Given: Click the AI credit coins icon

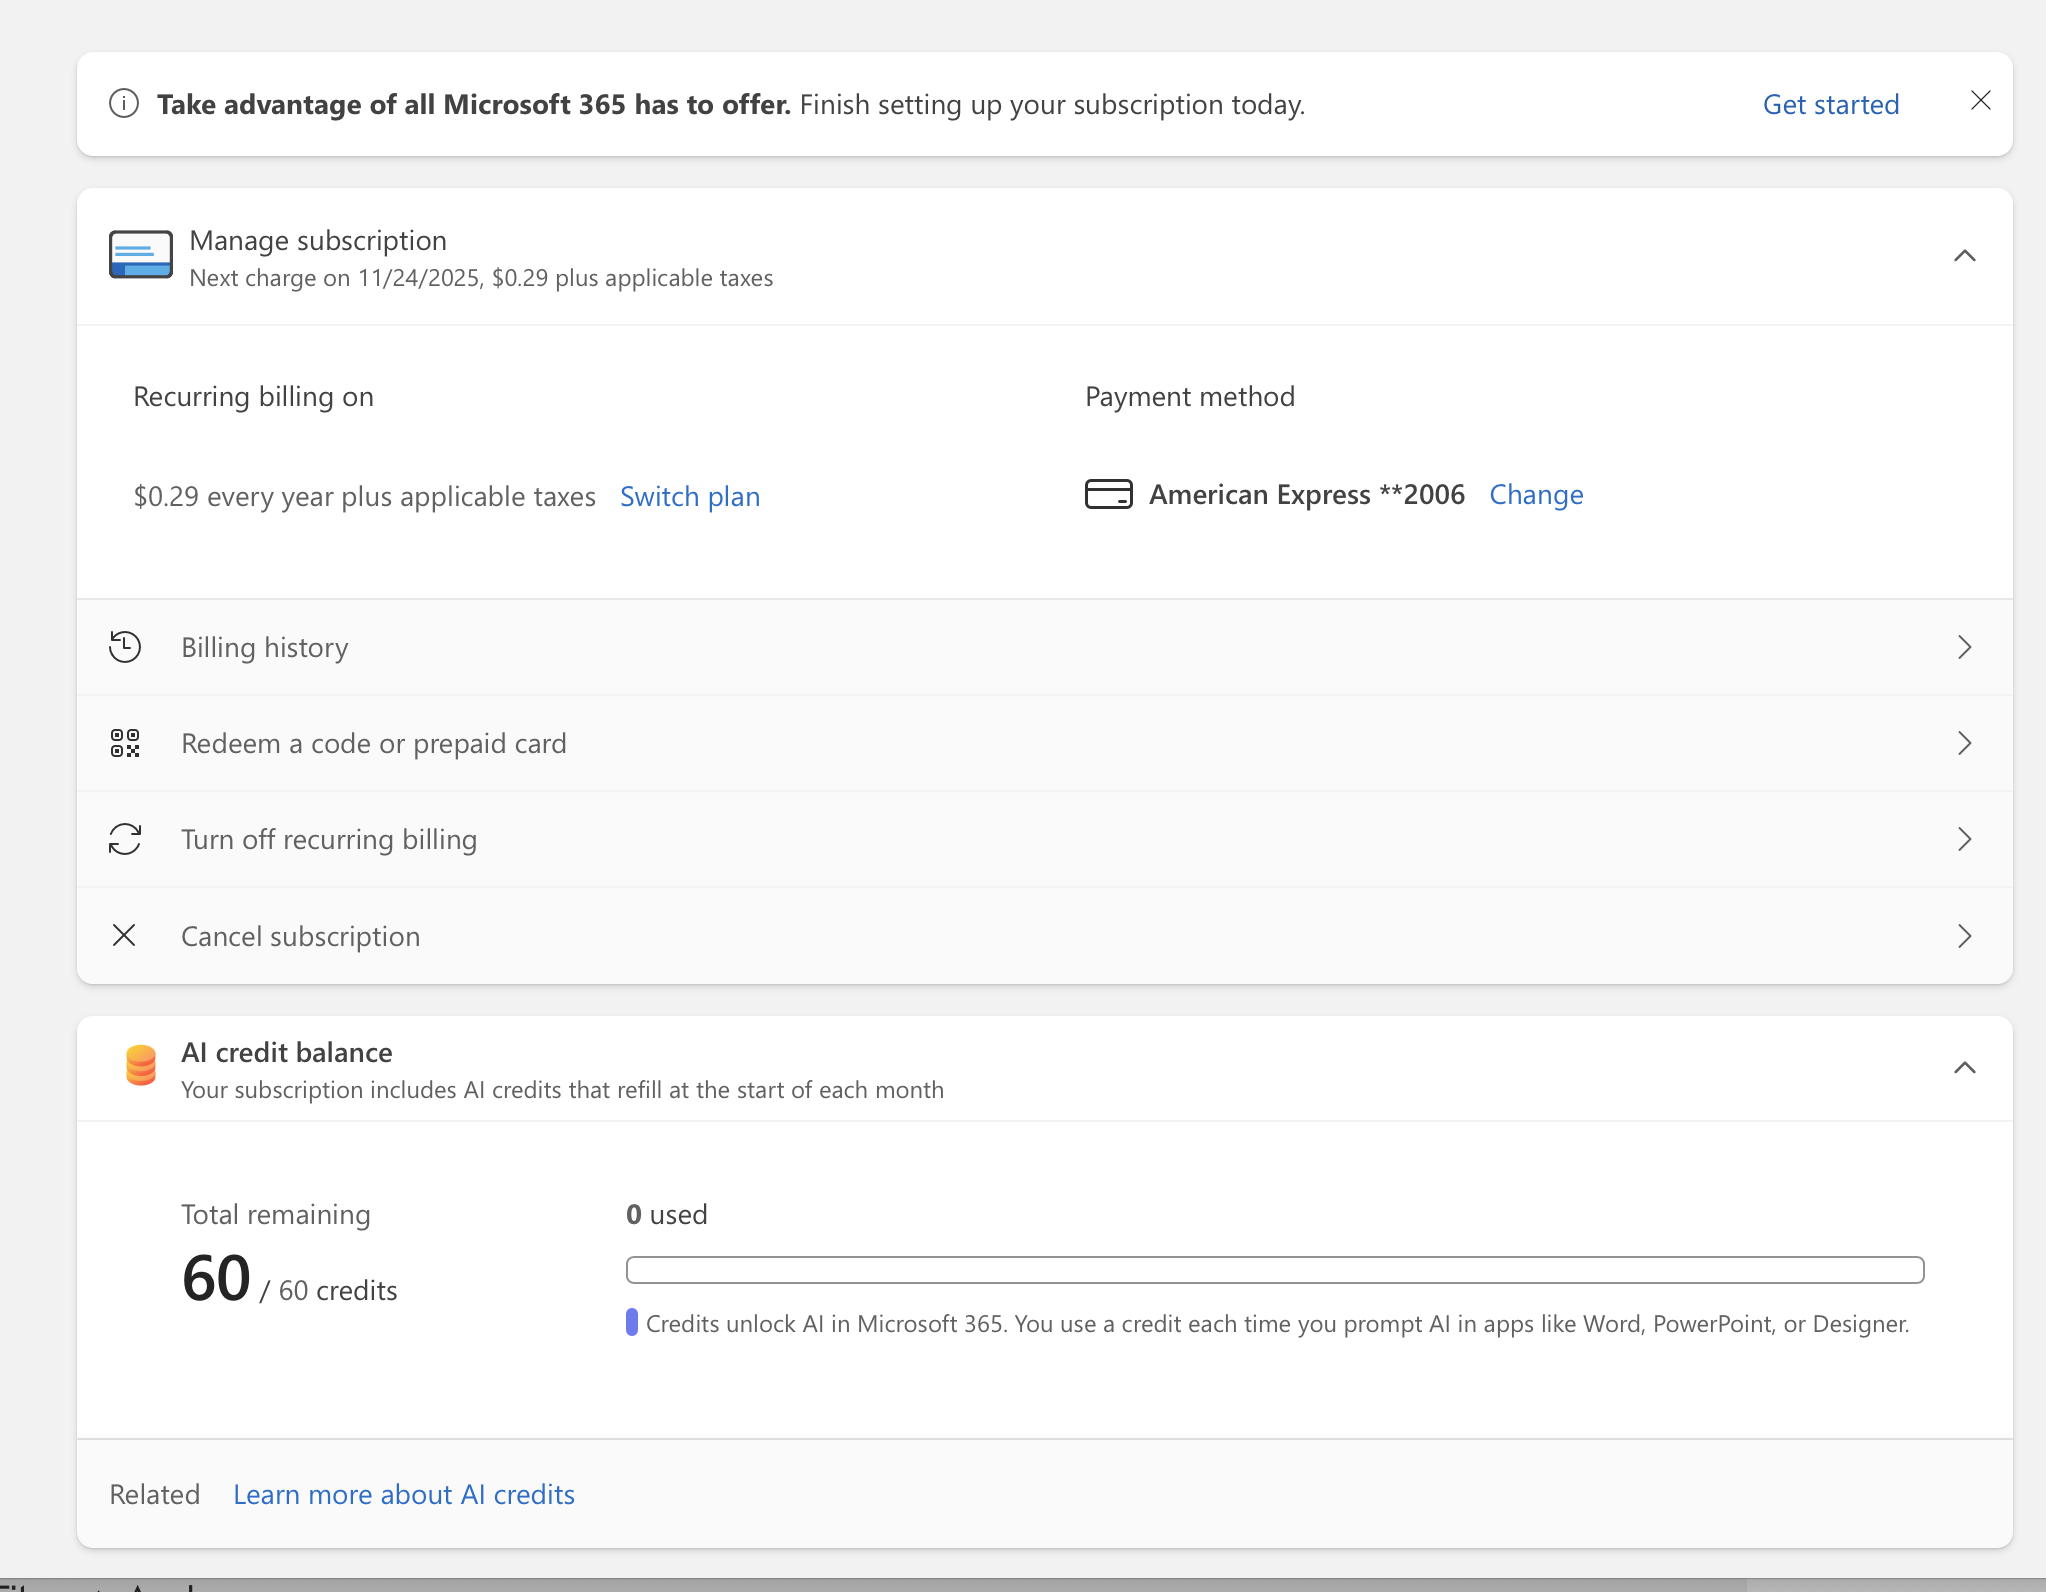Looking at the screenshot, I should 141,1066.
